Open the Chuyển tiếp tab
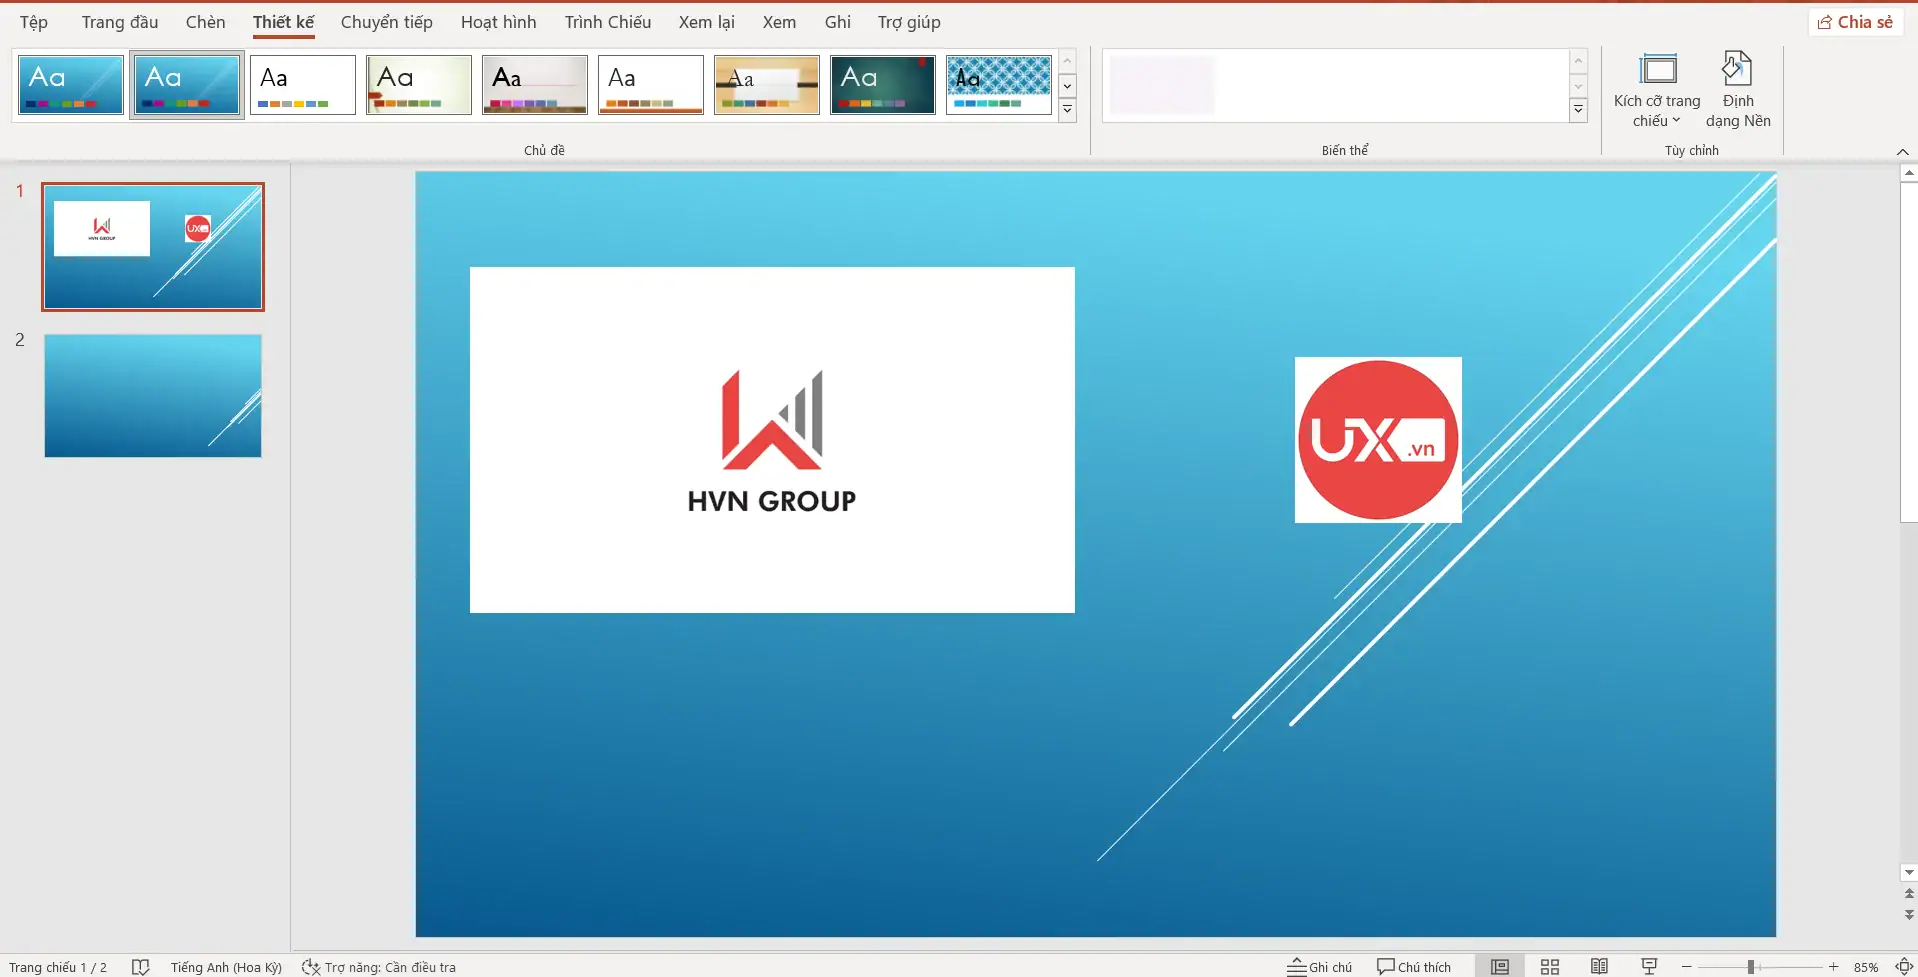1918x977 pixels. coord(386,22)
